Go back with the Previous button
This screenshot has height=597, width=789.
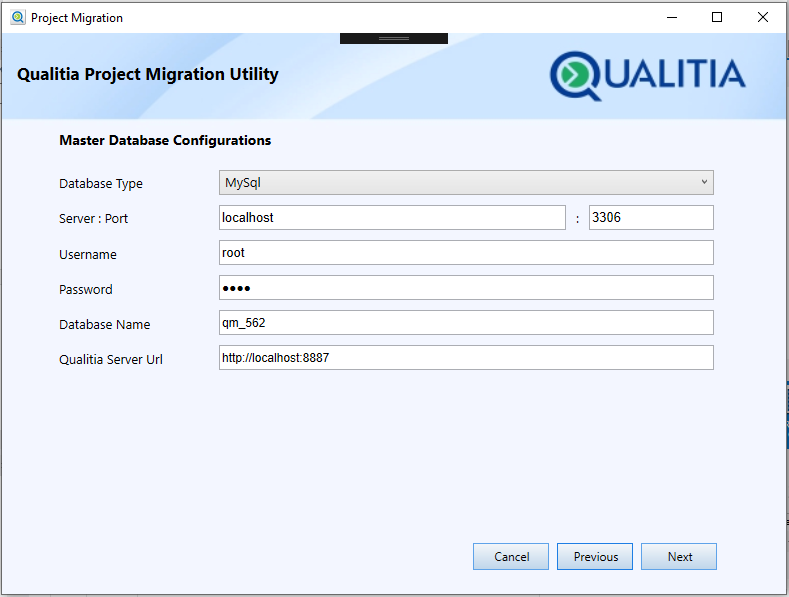point(595,557)
